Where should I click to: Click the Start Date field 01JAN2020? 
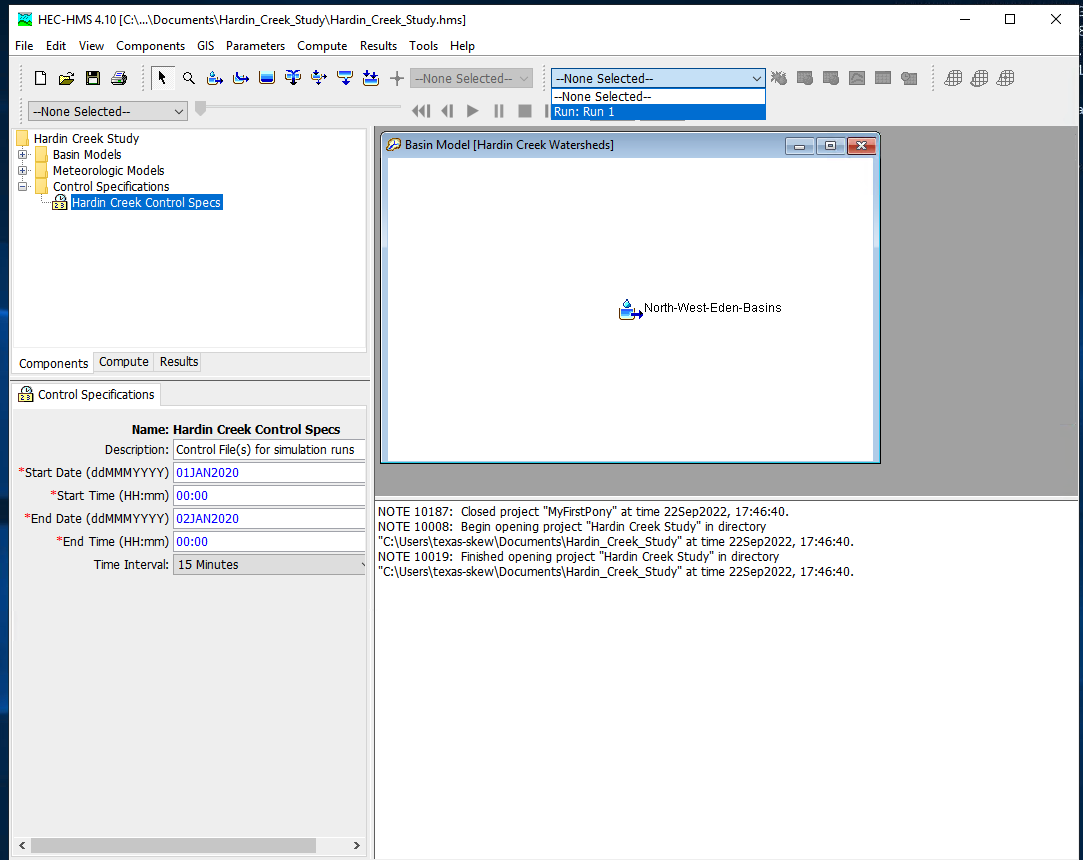coord(269,472)
